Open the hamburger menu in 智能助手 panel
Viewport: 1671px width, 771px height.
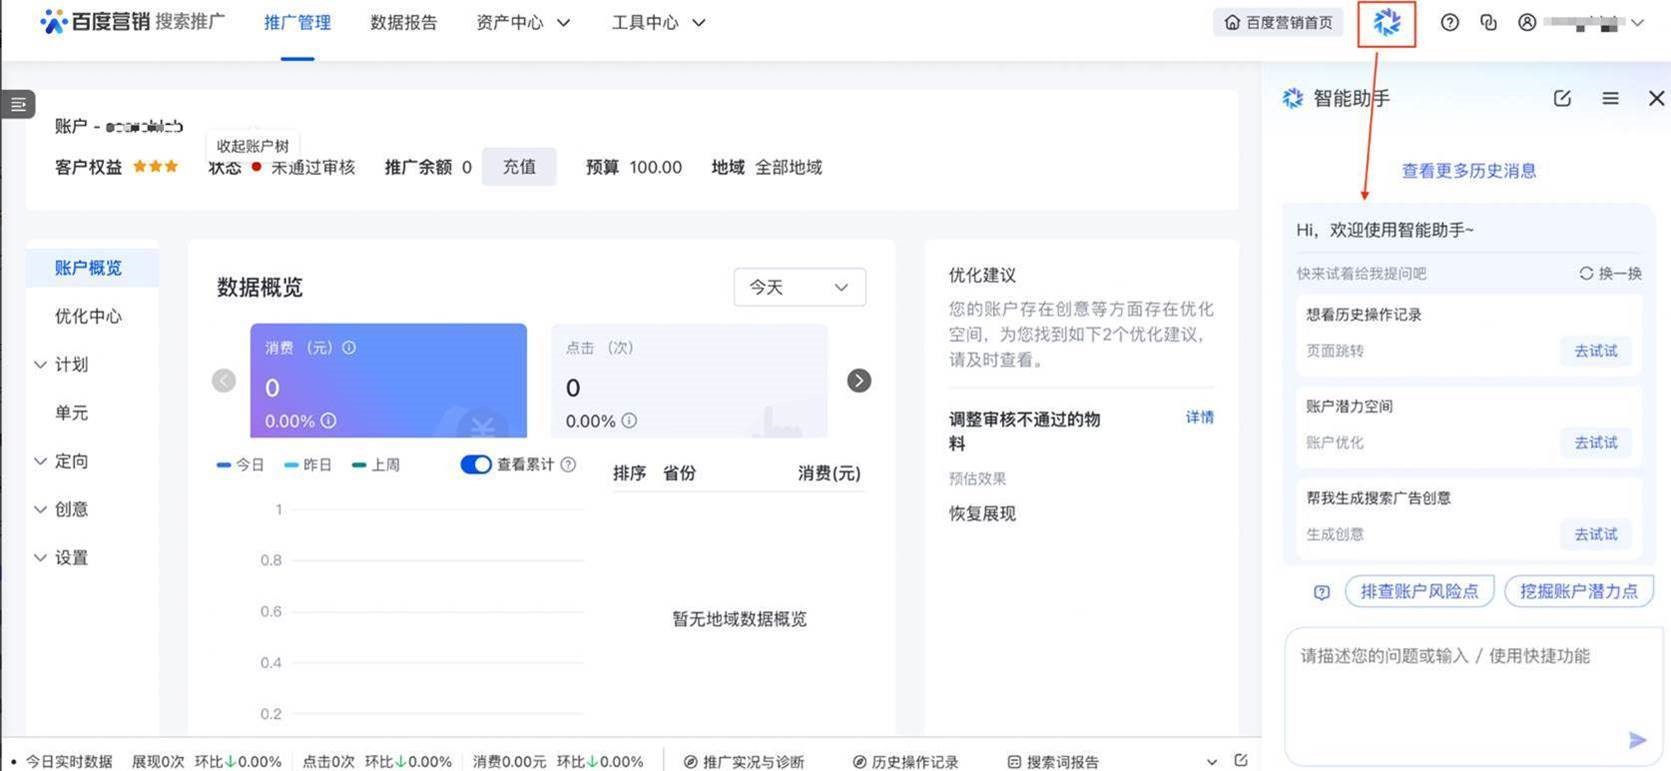tap(1610, 98)
